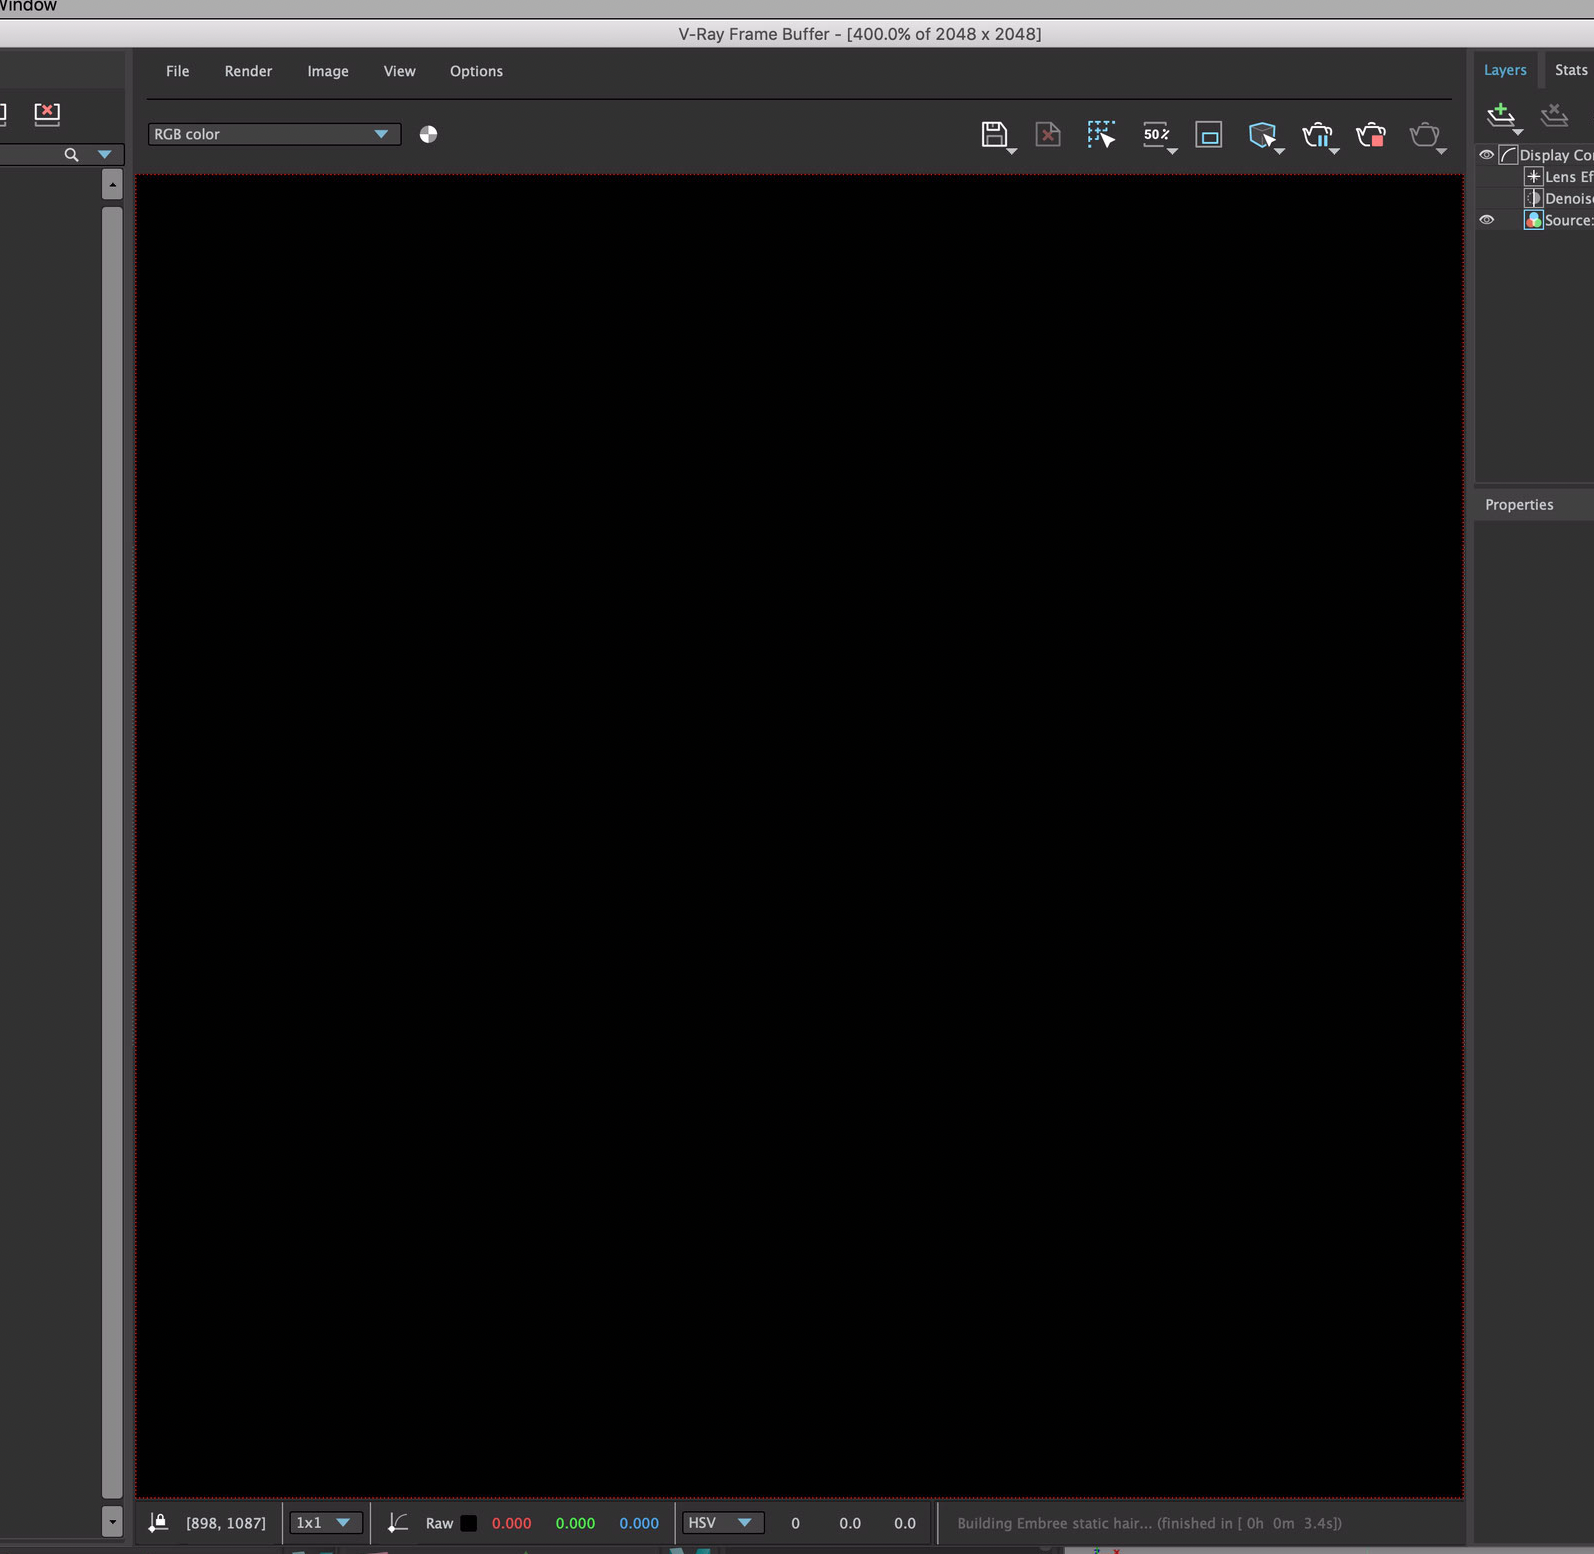This screenshot has height=1554, width=1594.
Task: Click the left panel scrollbar down arrow
Action: point(112,1521)
